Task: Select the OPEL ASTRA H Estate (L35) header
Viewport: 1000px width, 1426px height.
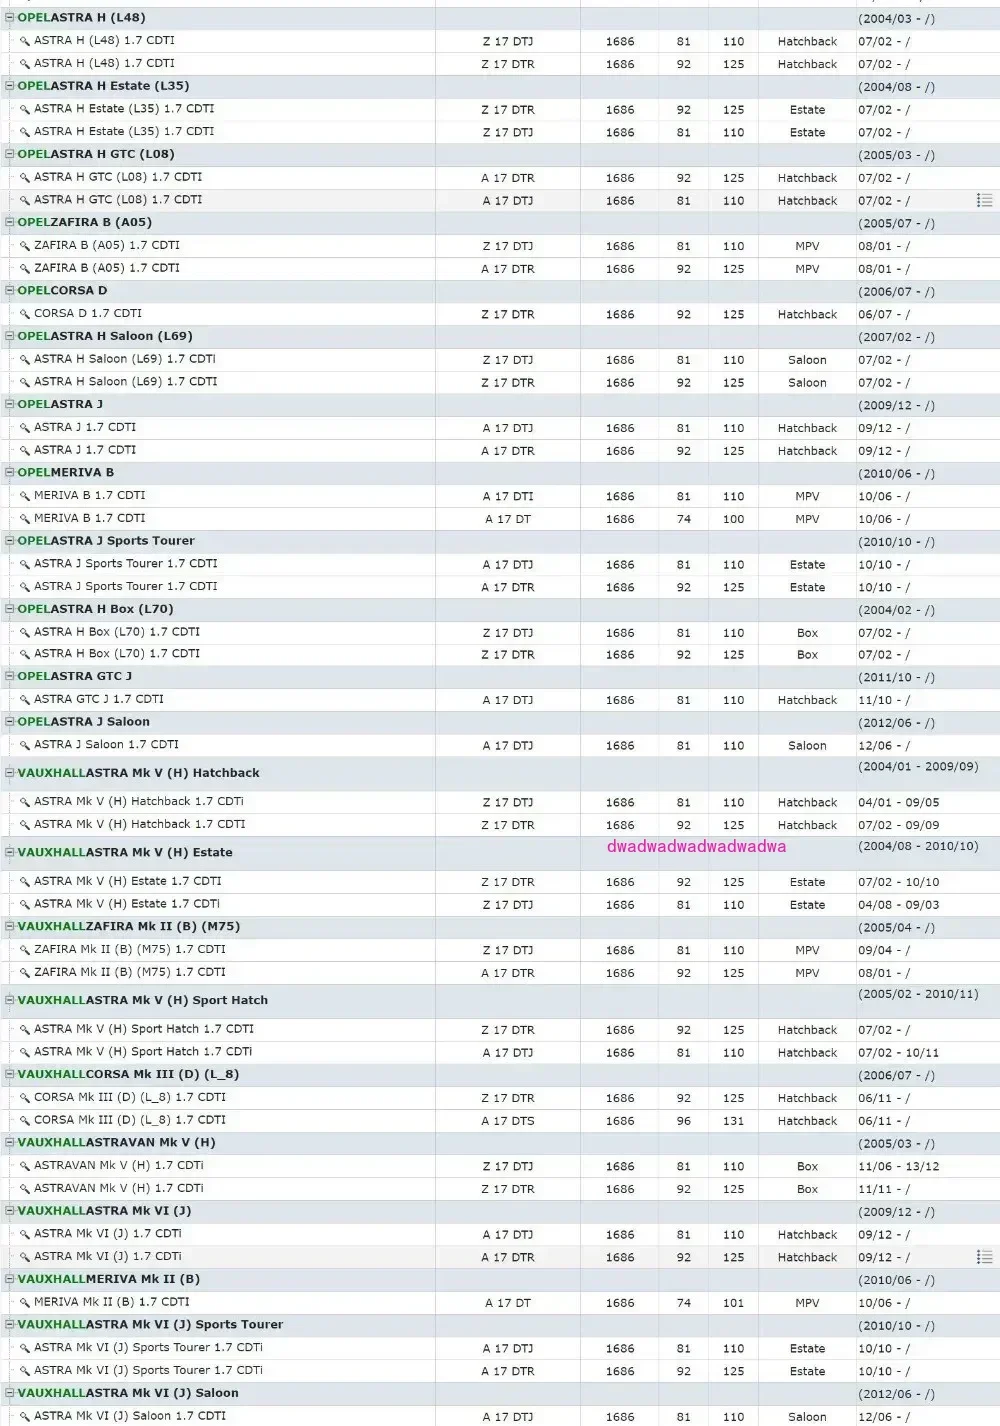Action: [103, 86]
